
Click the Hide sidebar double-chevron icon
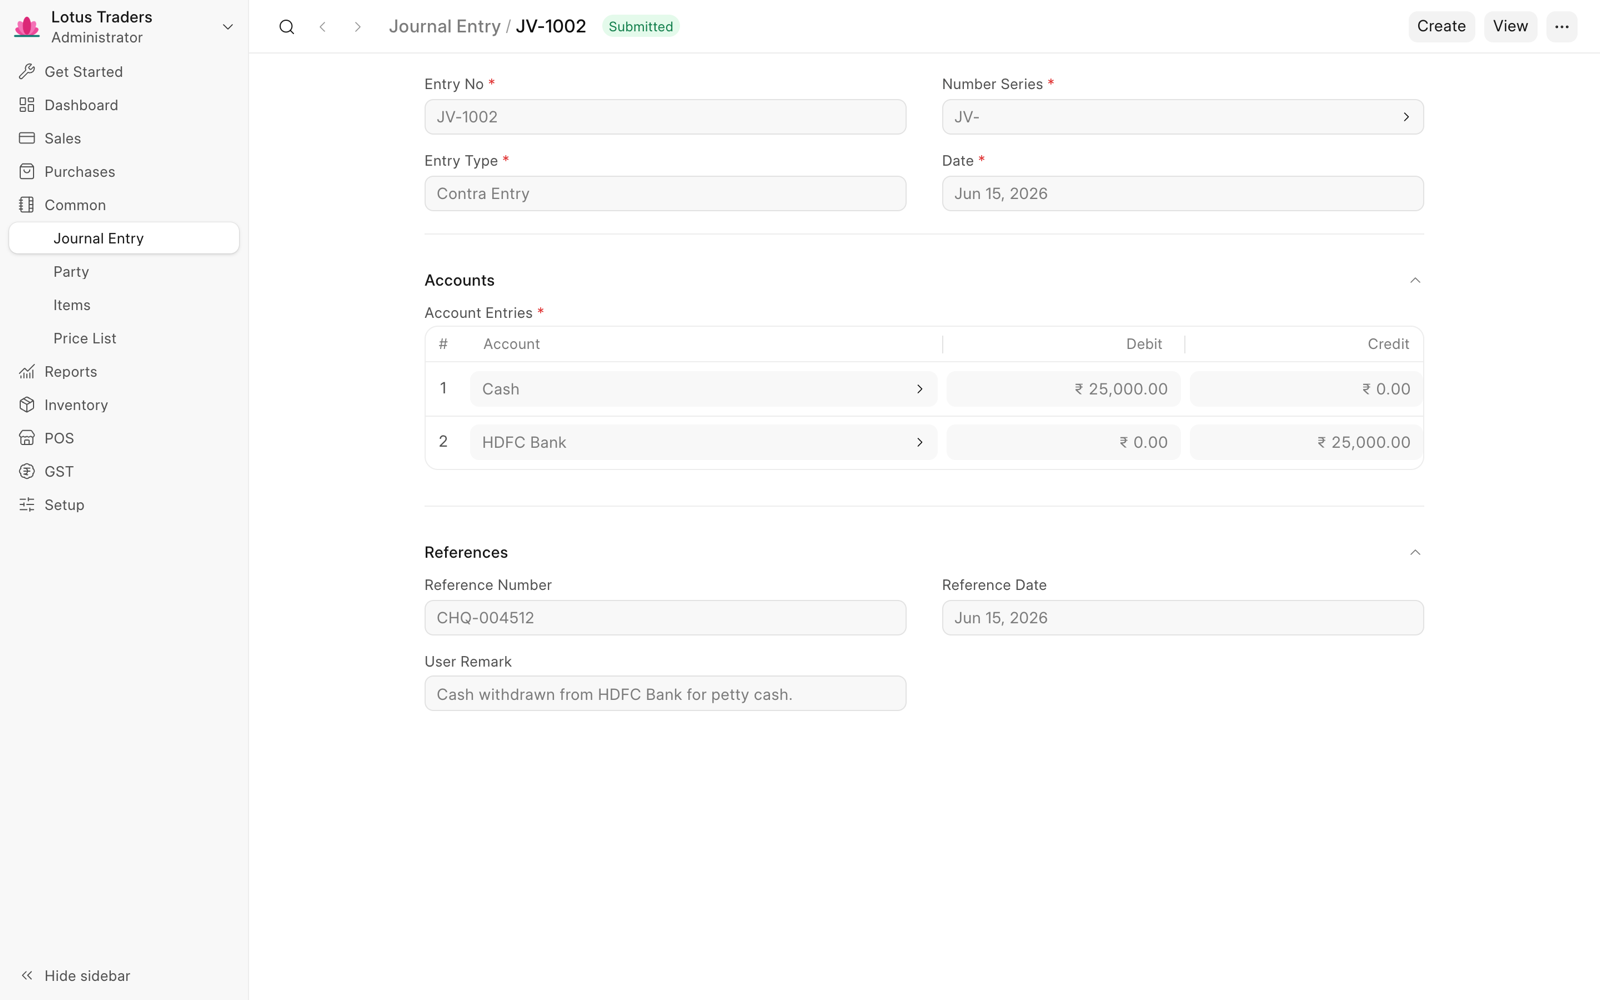click(27, 976)
